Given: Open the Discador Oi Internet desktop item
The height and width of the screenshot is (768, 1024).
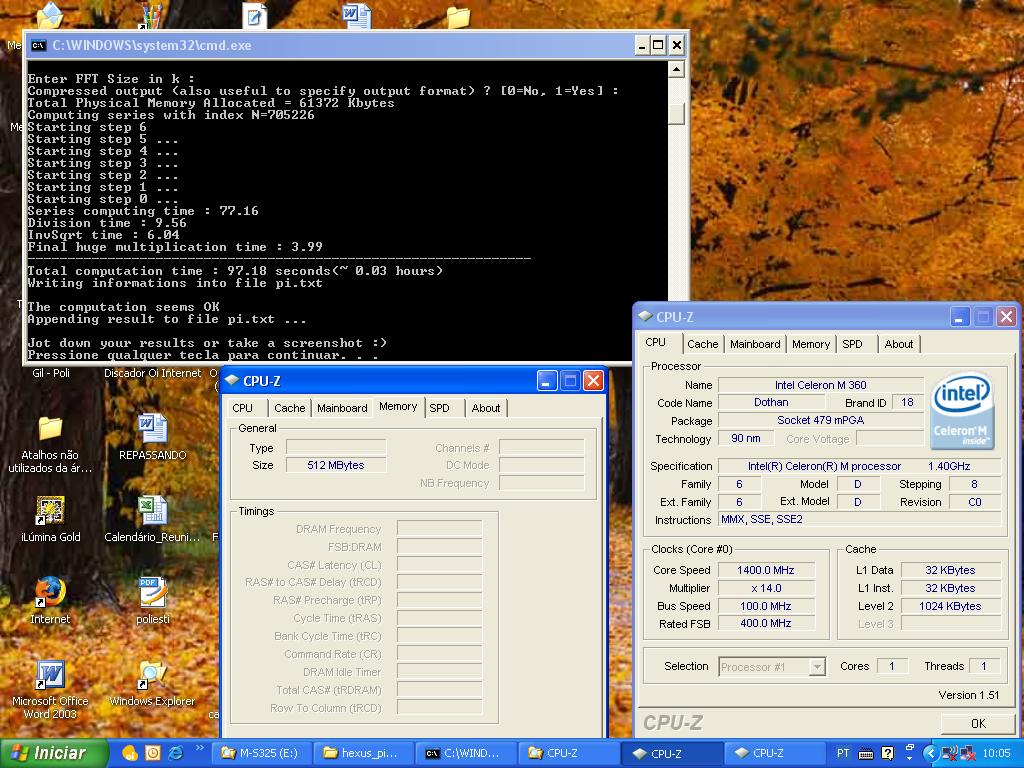Looking at the screenshot, I should (152, 373).
